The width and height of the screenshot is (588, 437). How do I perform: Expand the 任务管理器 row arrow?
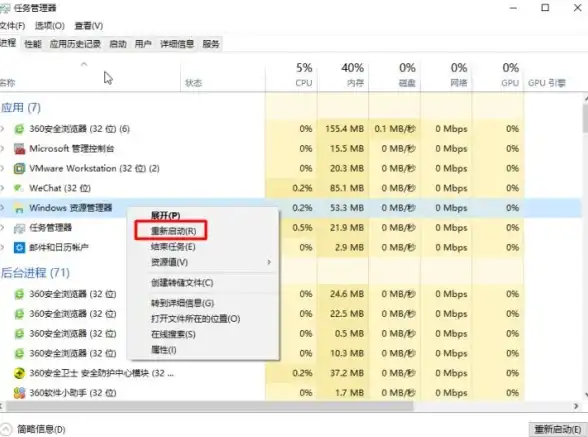2,228
